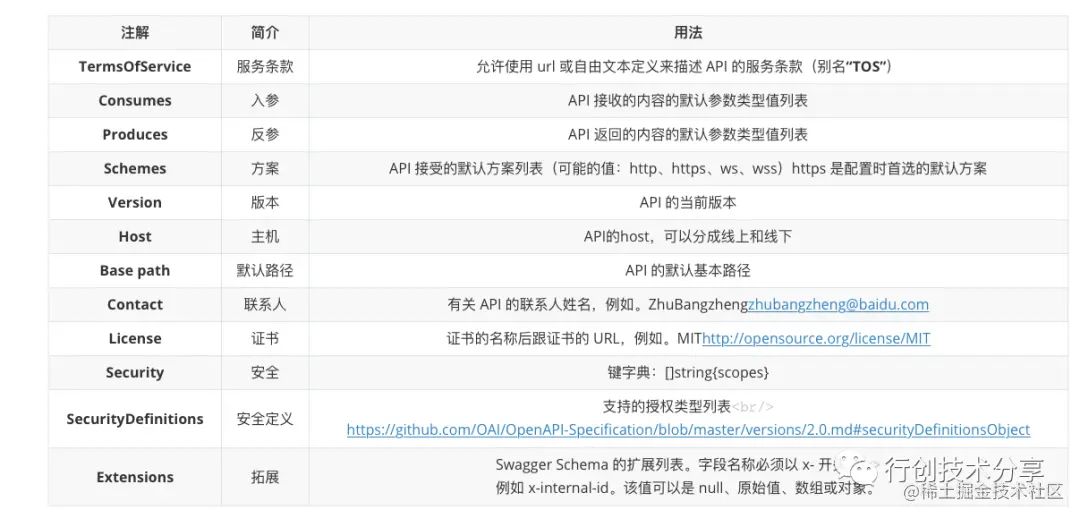Open the OpenAPI-Specification securityDefinitionsObject GitHub link
Screen dimensions: 1080x518
(688, 430)
